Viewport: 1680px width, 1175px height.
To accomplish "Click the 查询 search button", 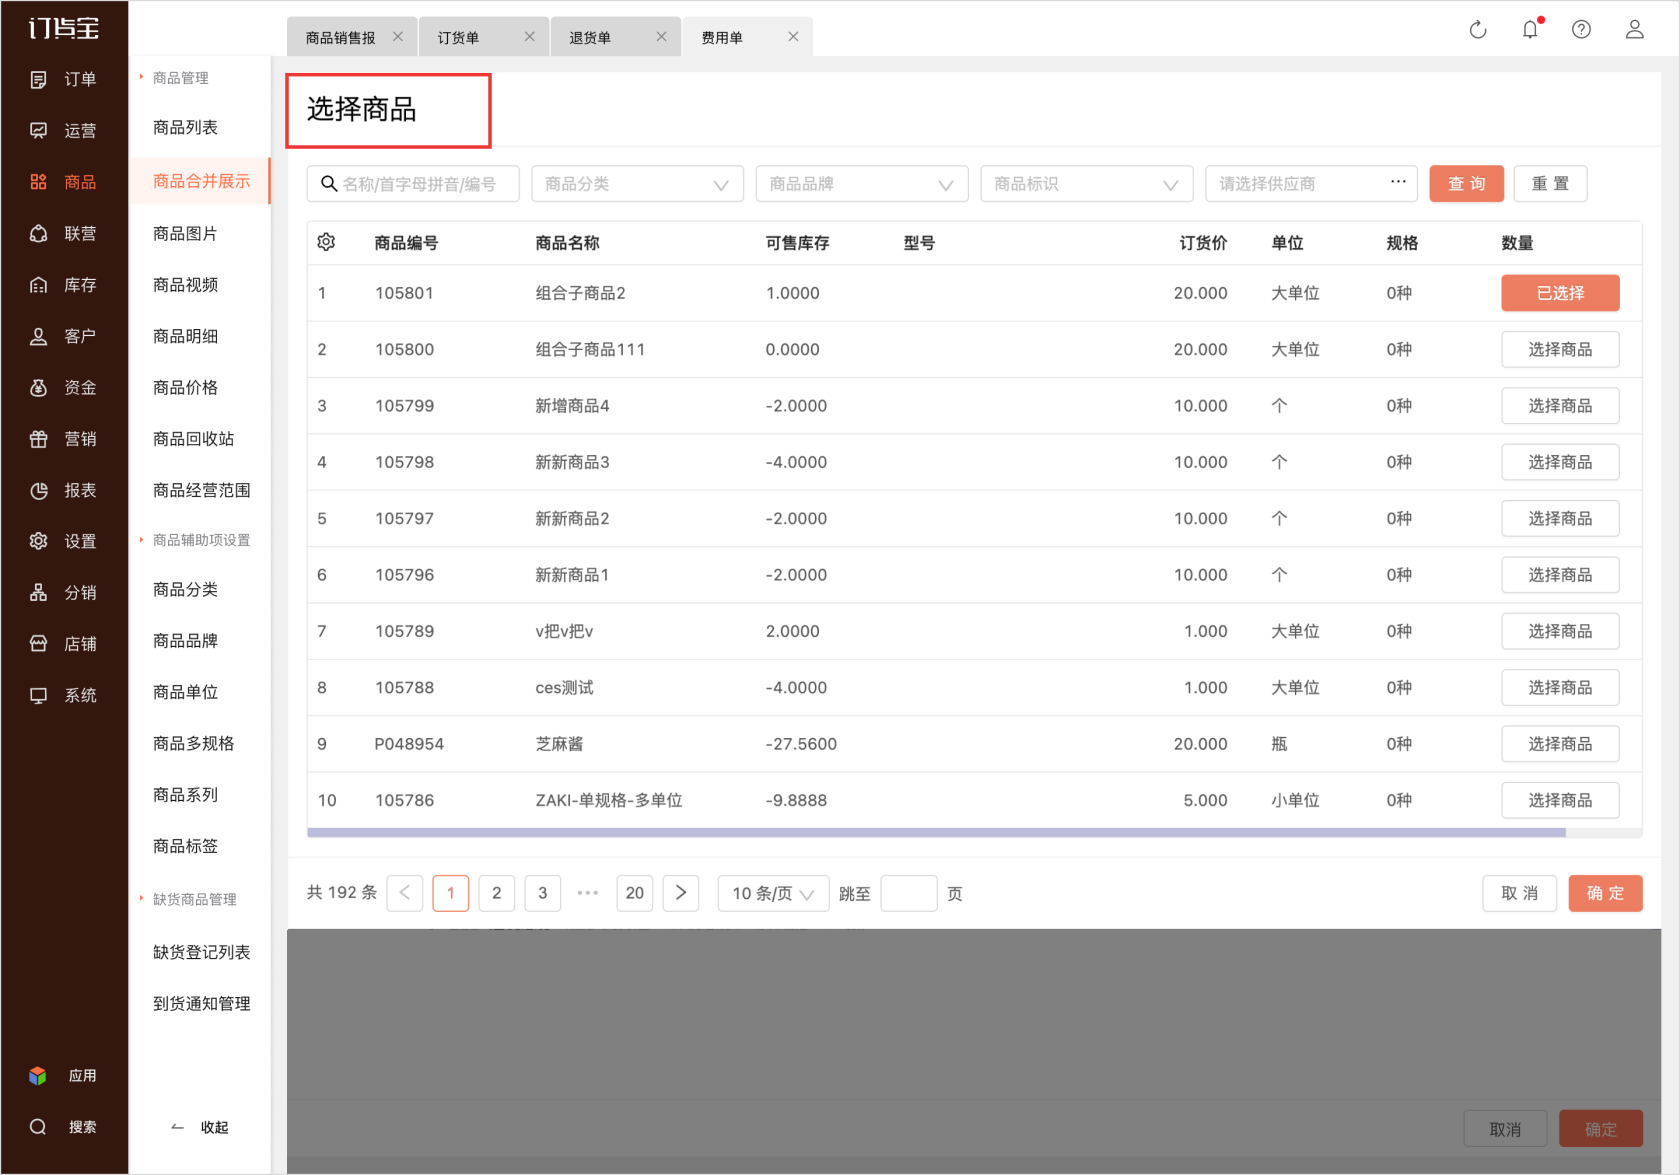I will pos(1466,184).
